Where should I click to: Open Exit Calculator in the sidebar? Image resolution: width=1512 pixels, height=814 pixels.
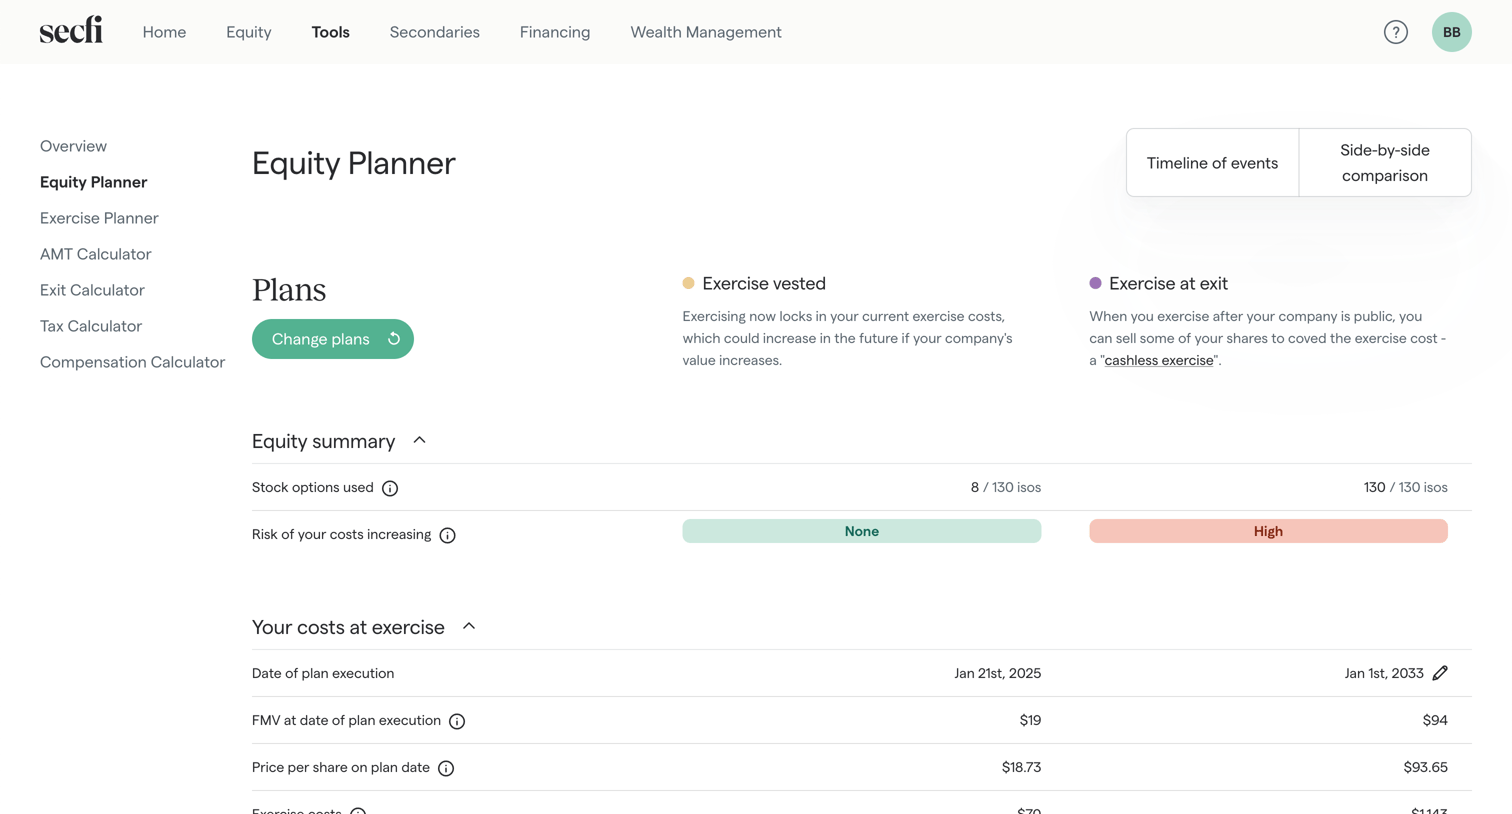(x=92, y=290)
